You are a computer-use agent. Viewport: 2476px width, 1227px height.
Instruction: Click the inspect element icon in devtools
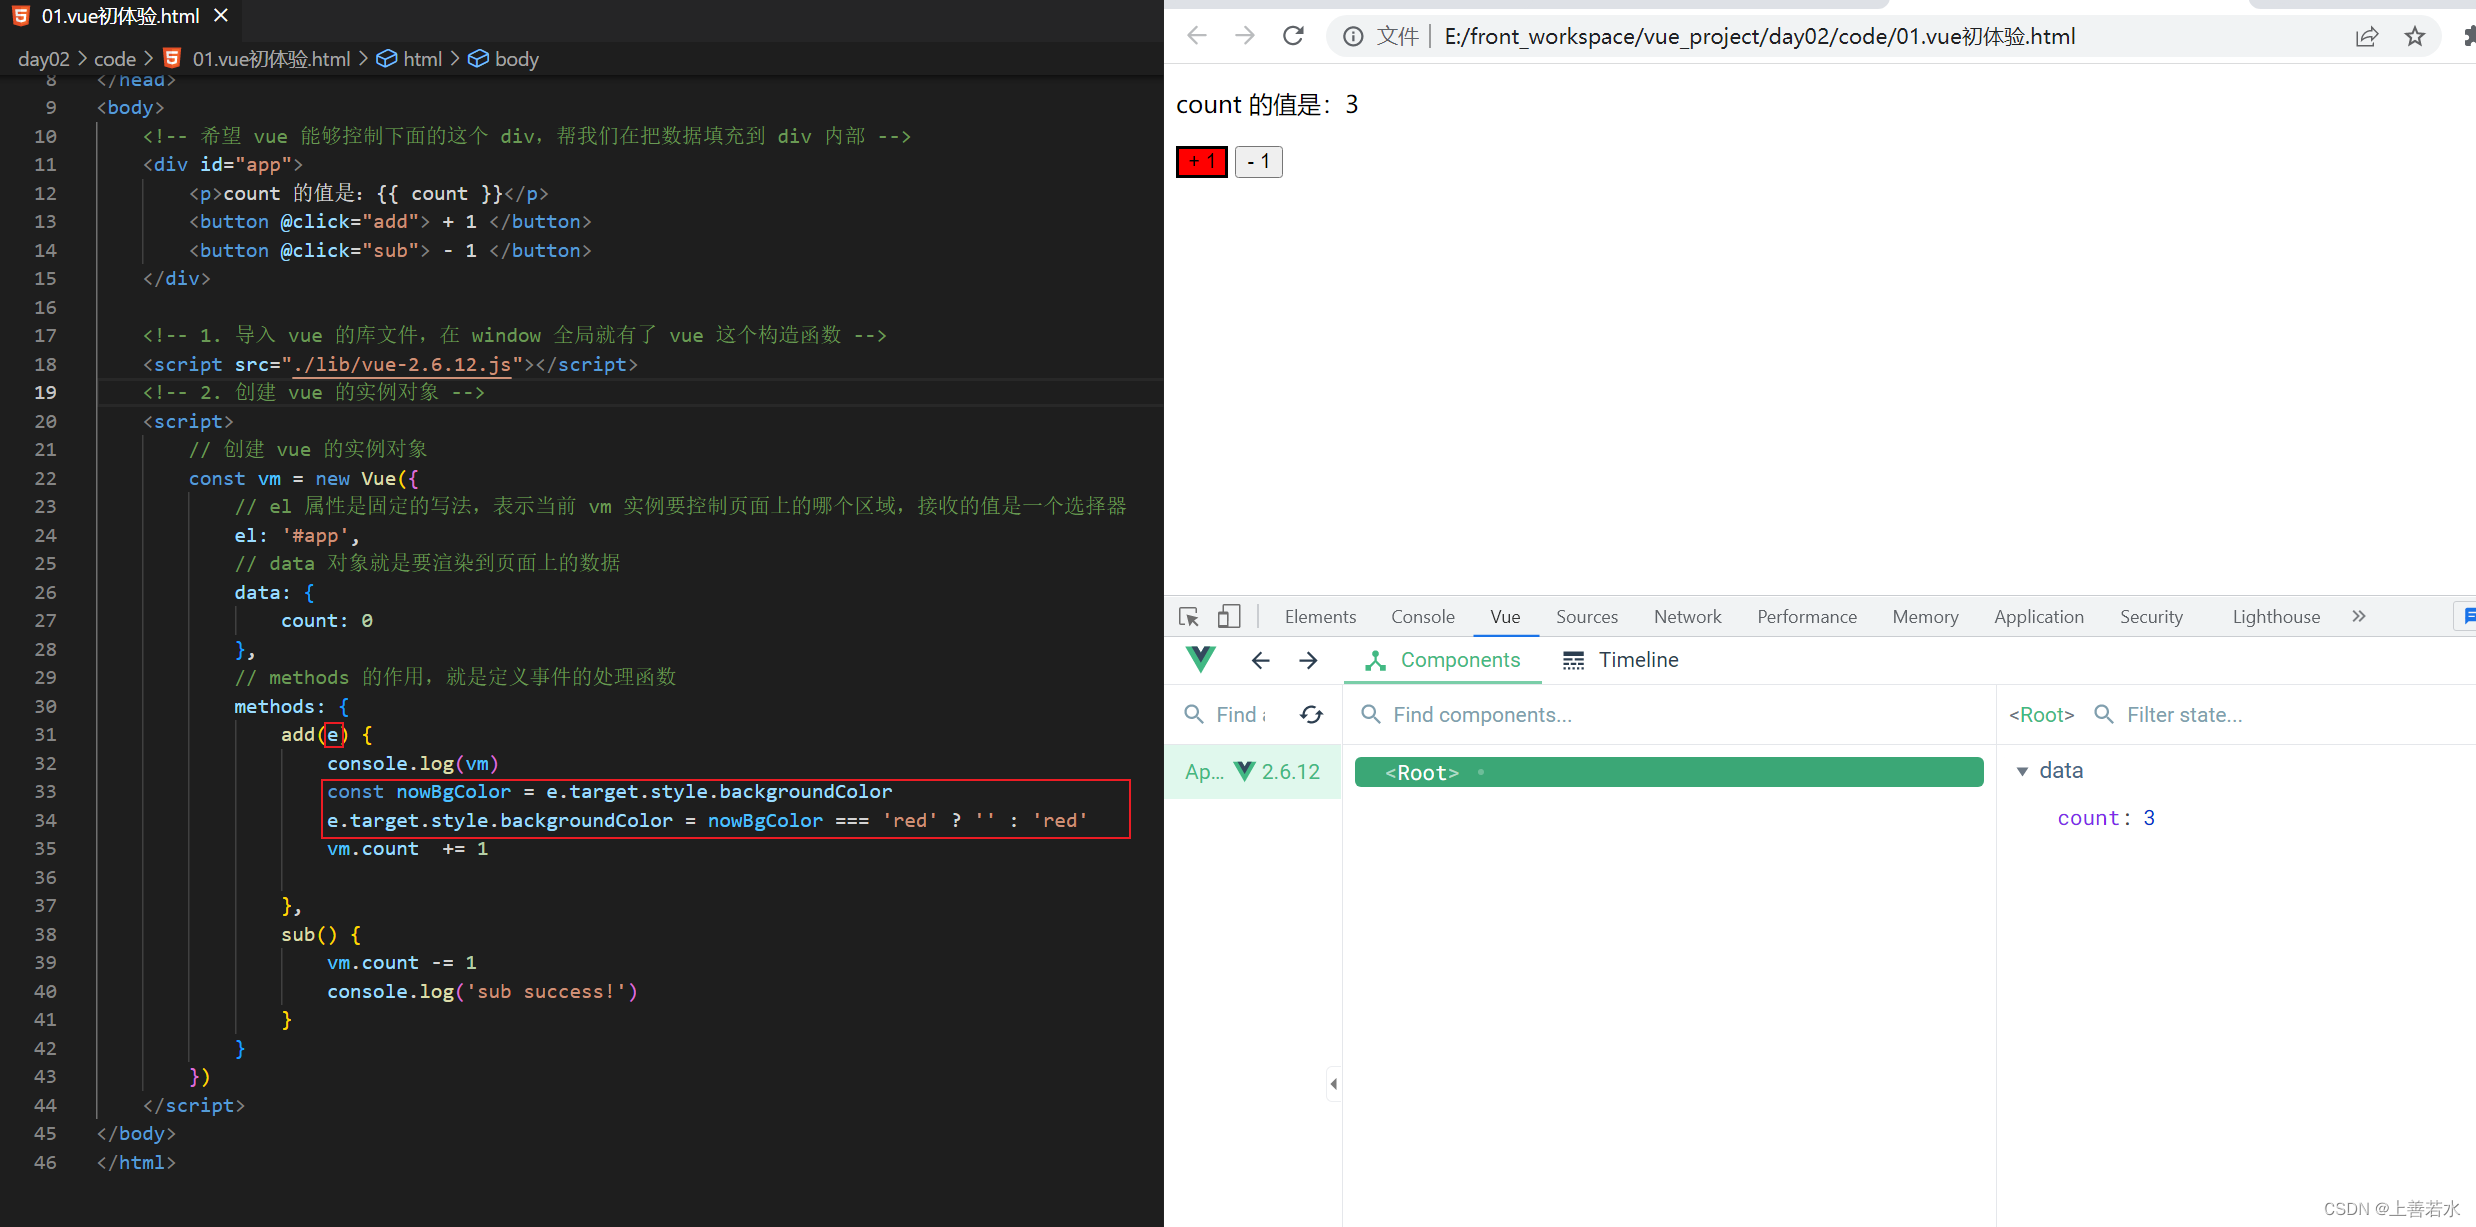[1192, 616]
